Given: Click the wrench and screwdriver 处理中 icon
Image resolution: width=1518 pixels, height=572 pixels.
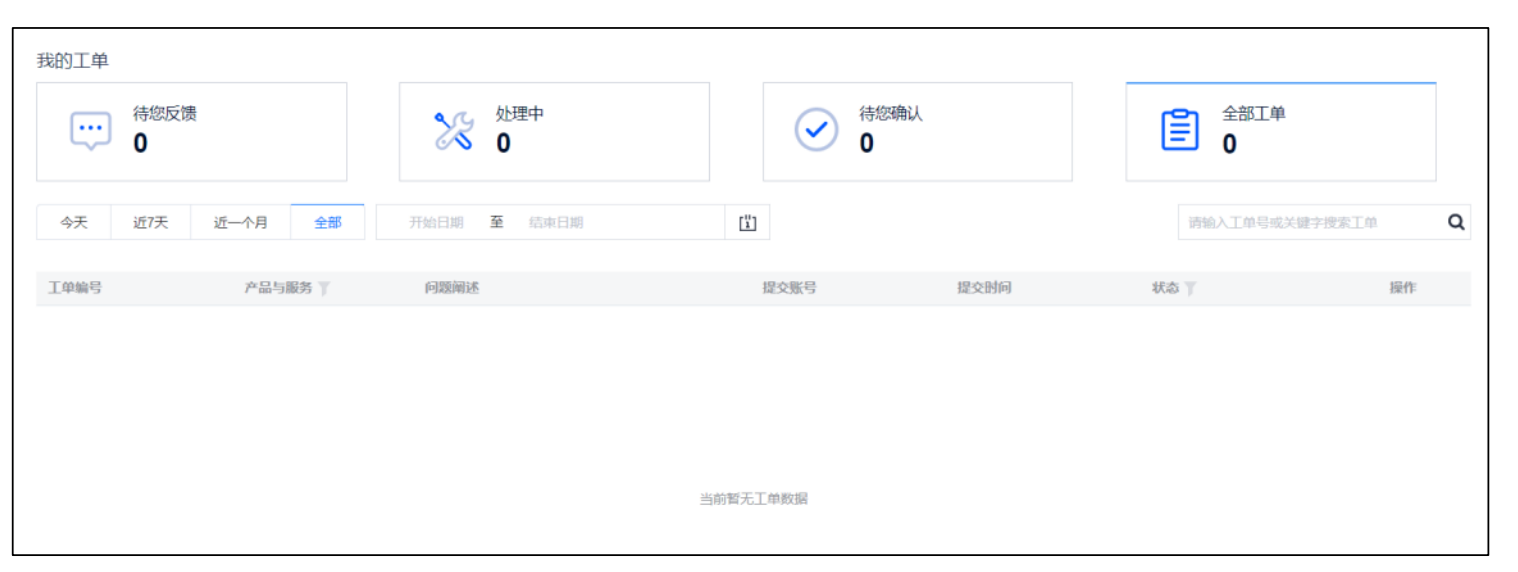Looking at the screenshot, I should pyautogui.click(x=453, y=131).
